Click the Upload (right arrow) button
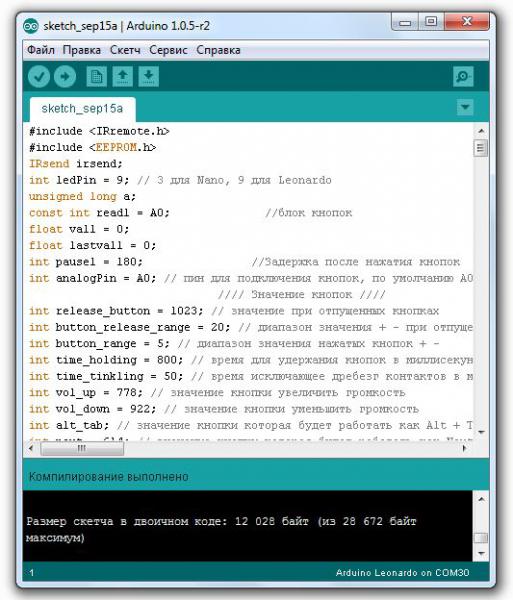 click(65, 77)
